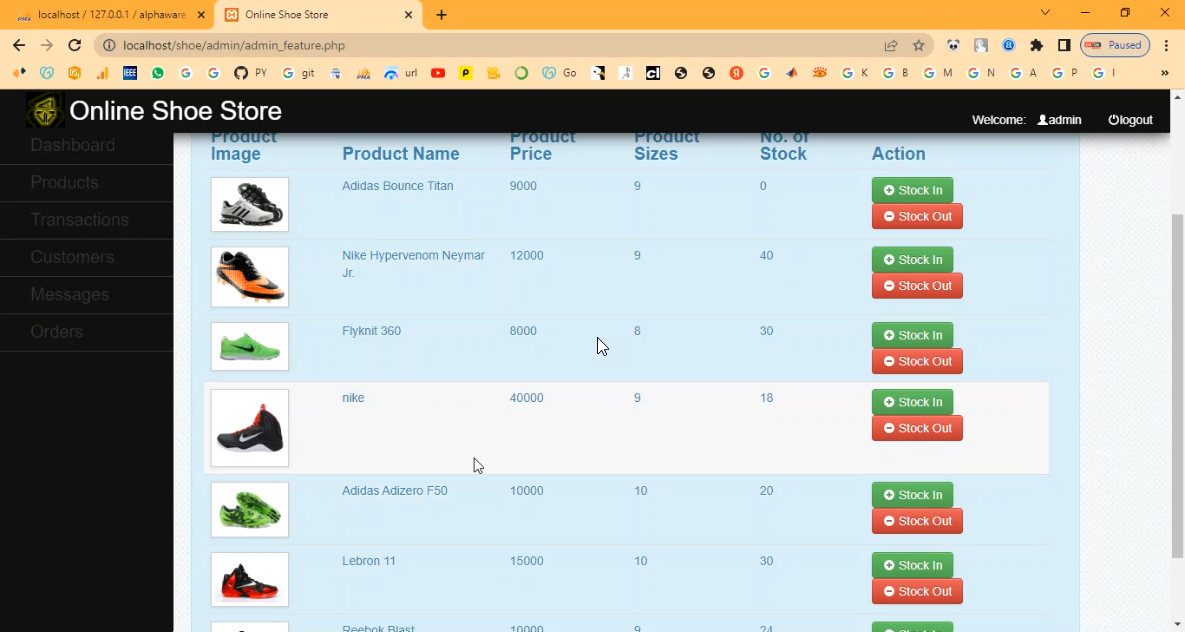Reload the page
Screen dimensions: 1185x632
74,45
